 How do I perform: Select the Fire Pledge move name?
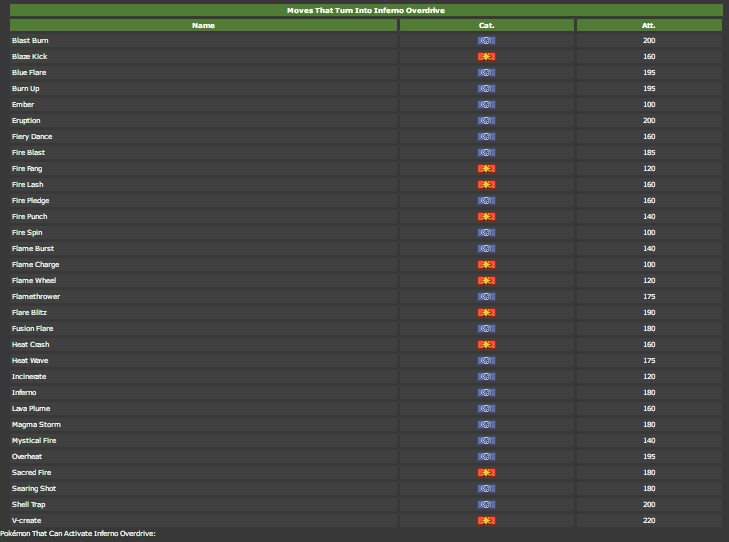[31, 200]
